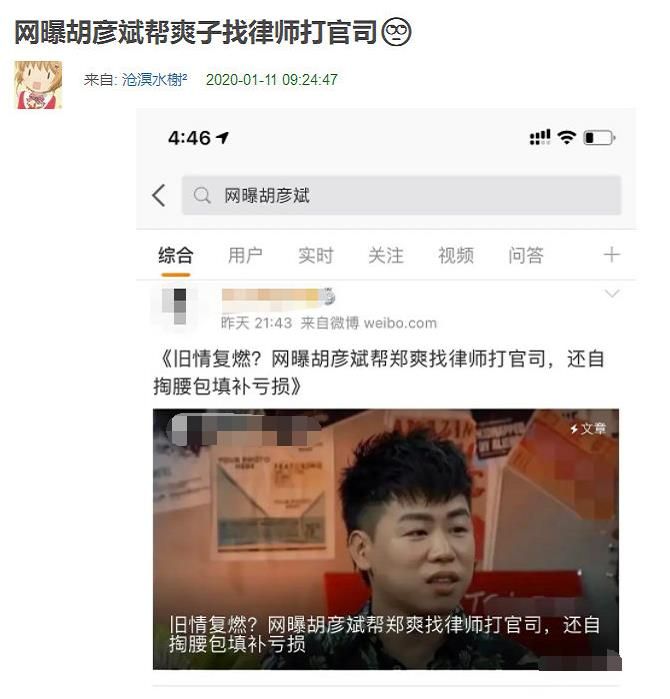Expand the post options chevron
This screenshot has width=670, height=699.
click(x=612, y=294)
